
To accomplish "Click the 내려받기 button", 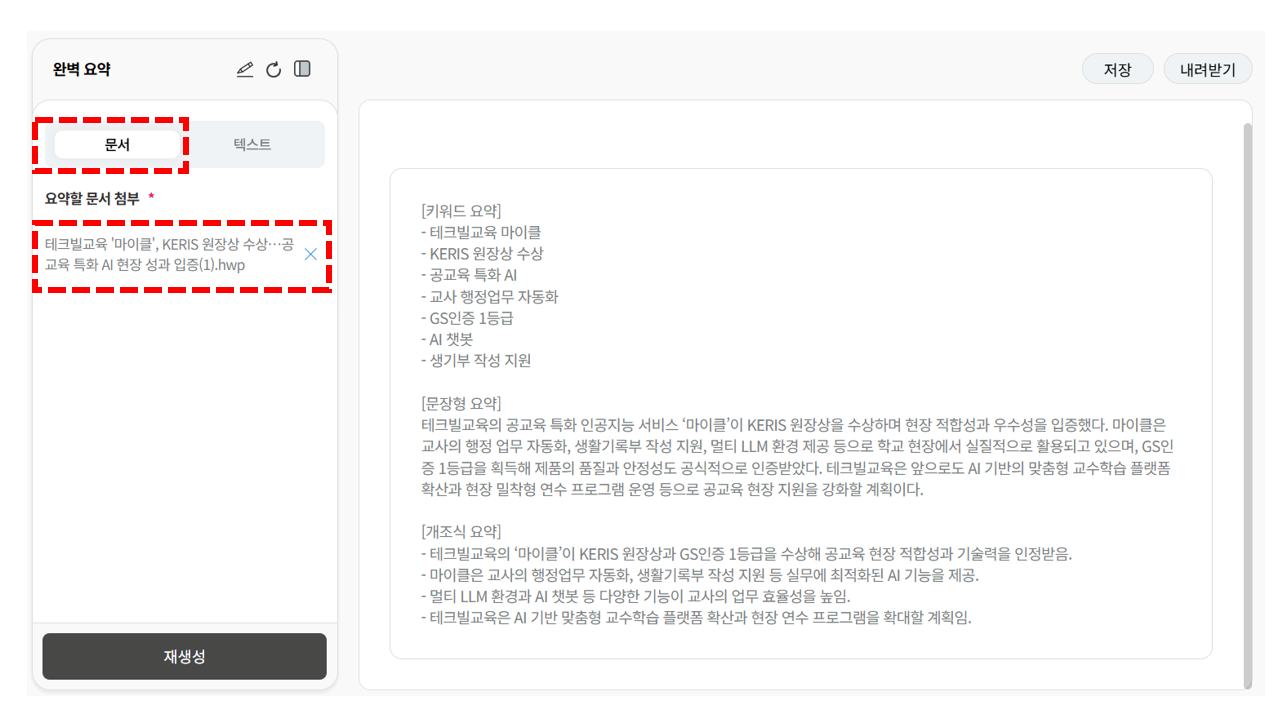I will [1207, 69].
